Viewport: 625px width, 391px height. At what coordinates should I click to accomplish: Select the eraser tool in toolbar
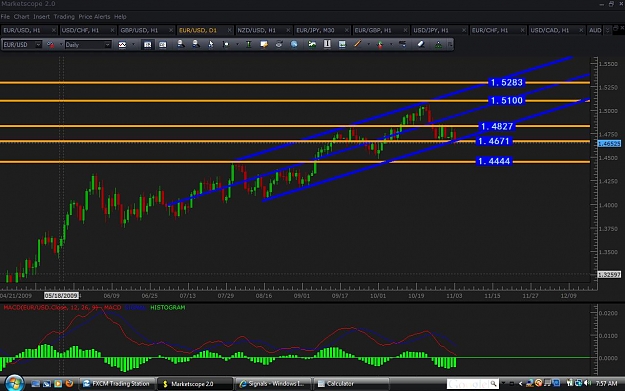(x=421, y=44)
